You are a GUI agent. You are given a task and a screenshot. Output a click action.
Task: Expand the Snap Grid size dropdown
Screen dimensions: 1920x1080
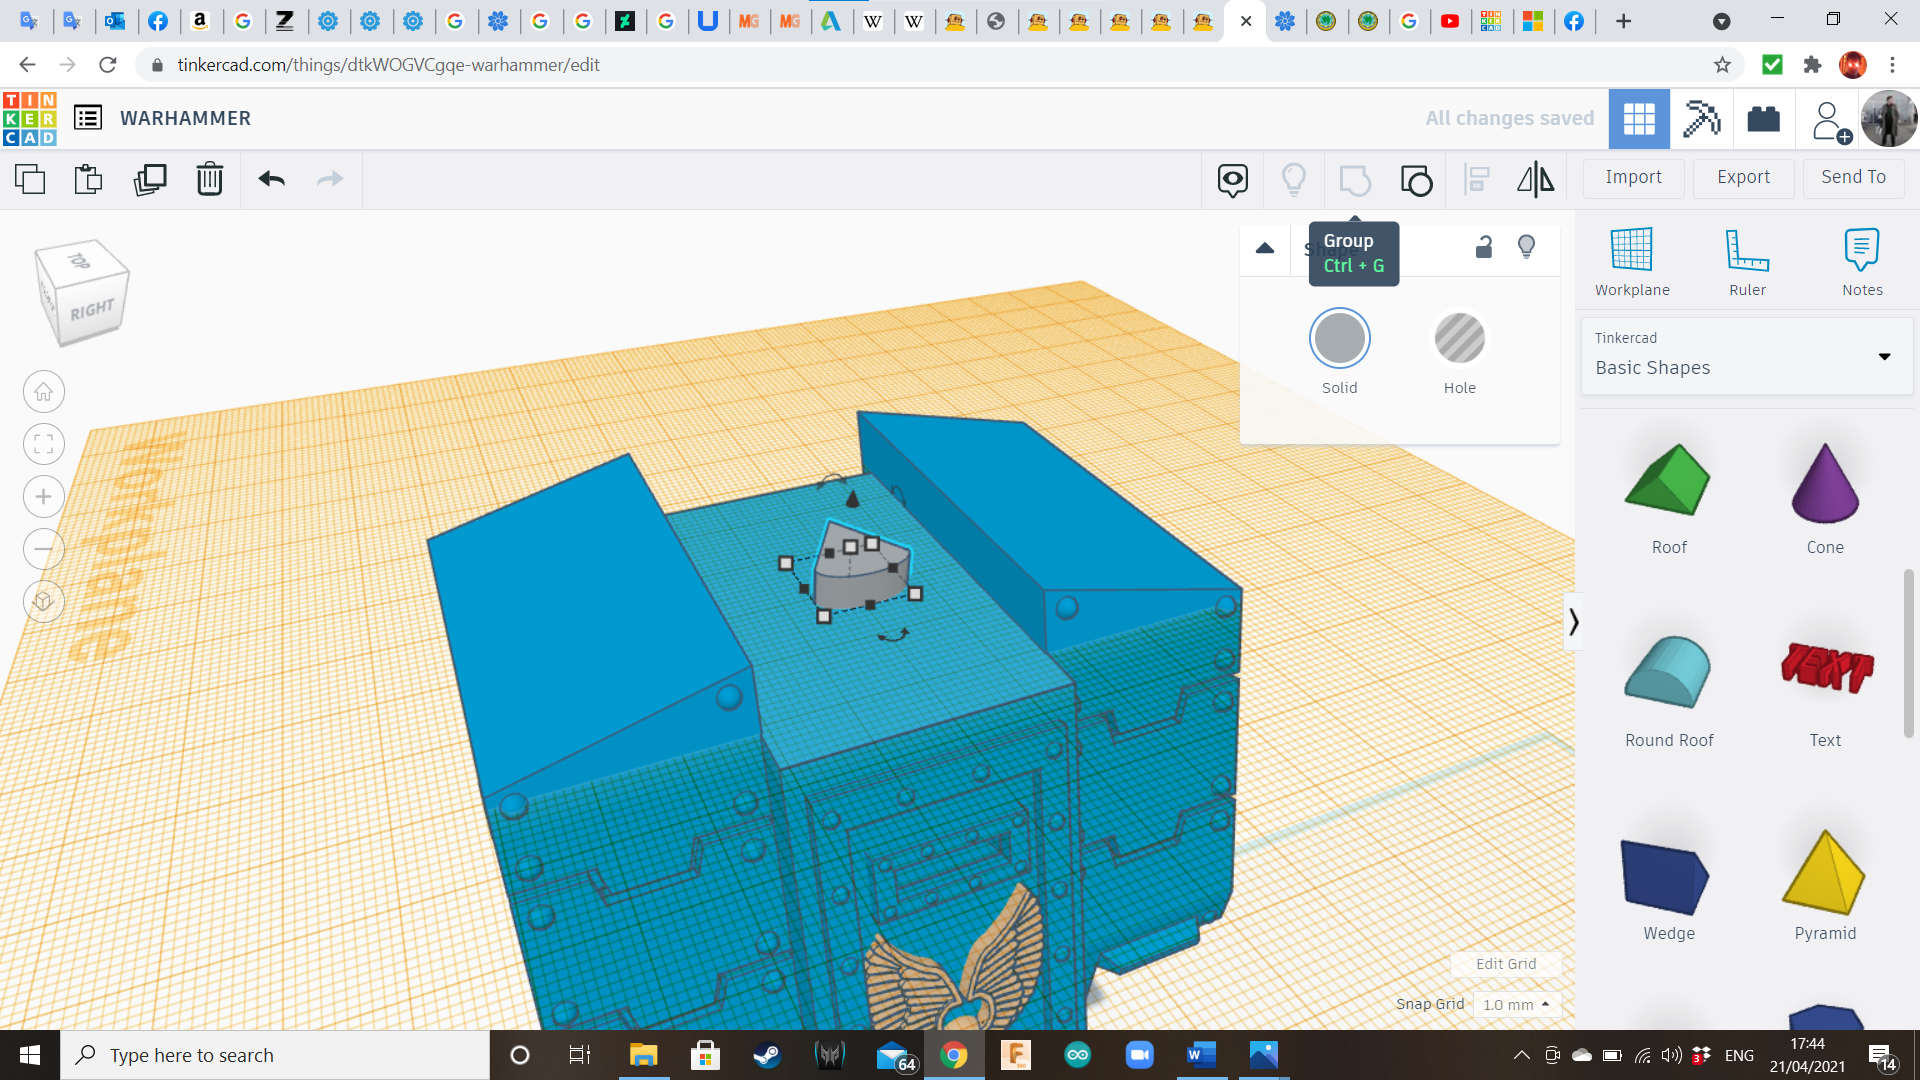click(1517, 1004)
